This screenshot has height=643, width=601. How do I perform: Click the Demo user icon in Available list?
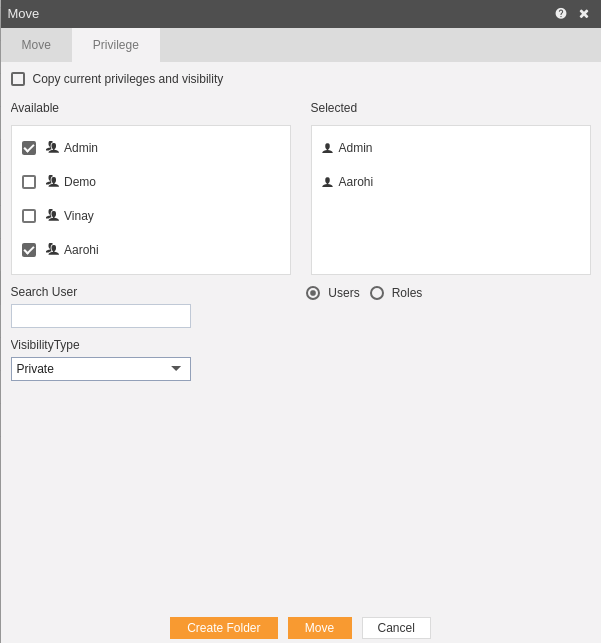click(52, 181)
